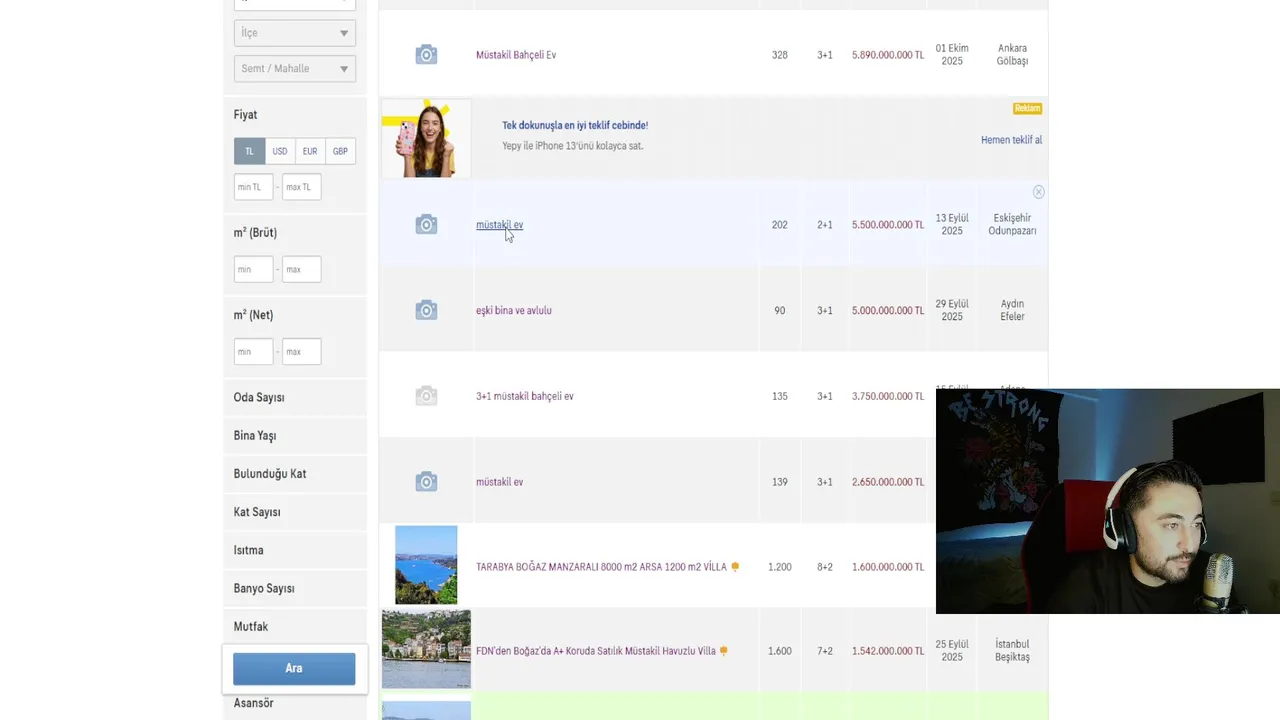This screenshot has width=1280, height=720.
Task: Click the 328 m² cell
Action: tap(780, 55)
